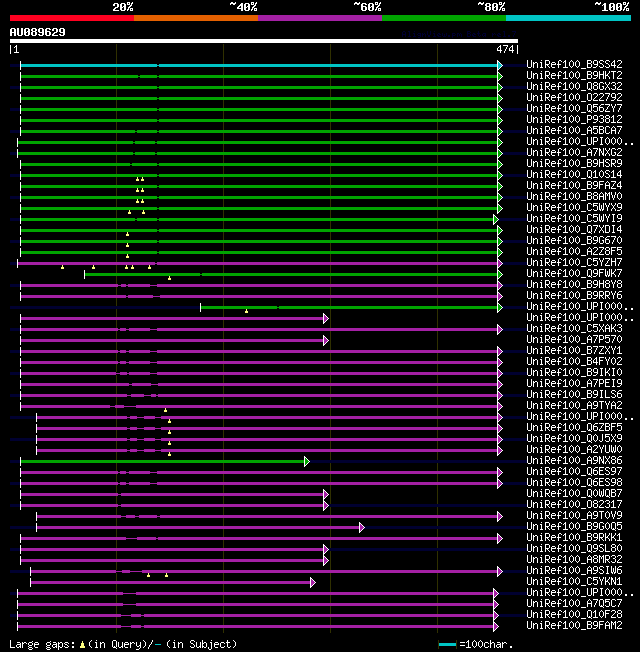Pick the UniRef100_C5WYX9 hit name

[x=574, y=207]
